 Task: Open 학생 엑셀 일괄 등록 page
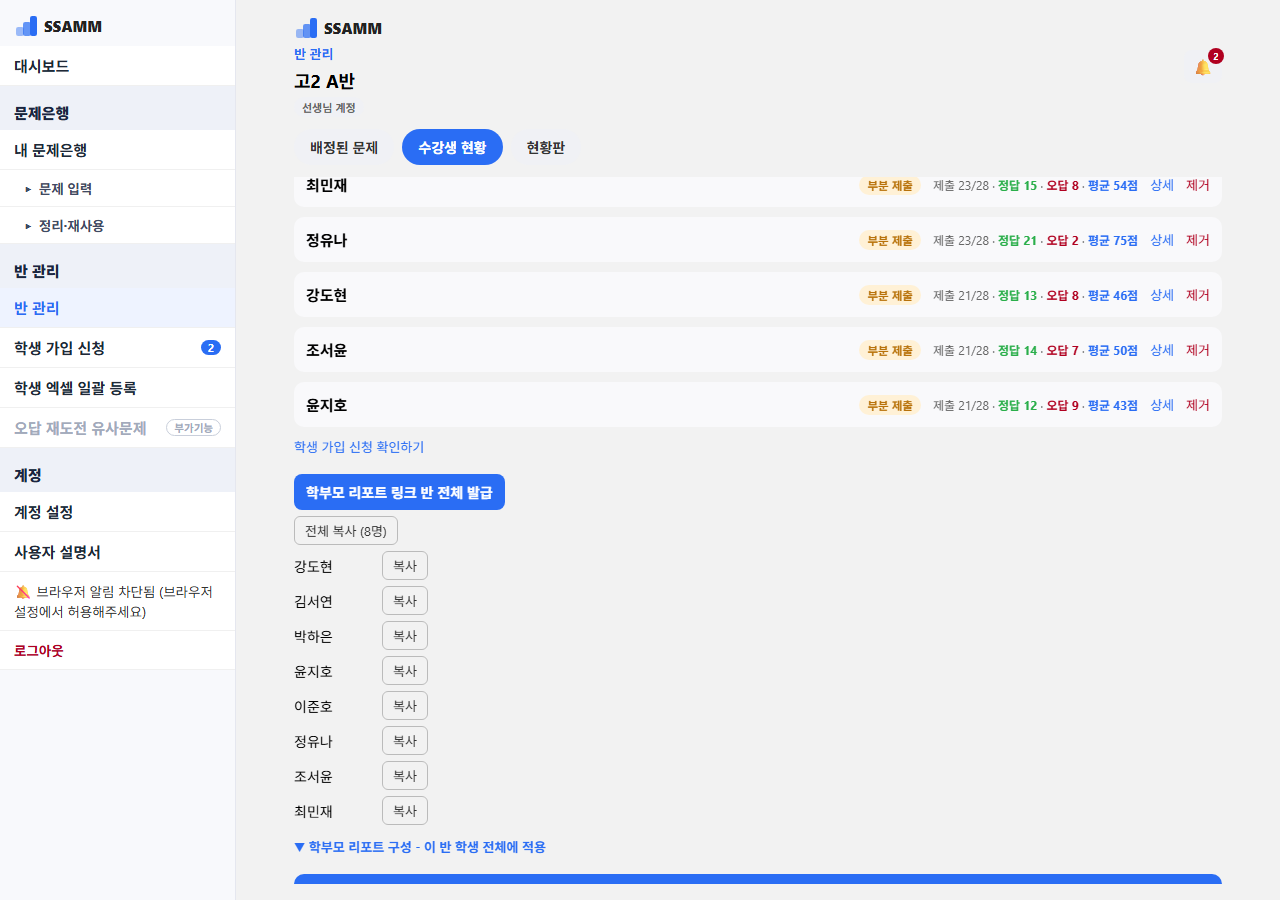117,388
